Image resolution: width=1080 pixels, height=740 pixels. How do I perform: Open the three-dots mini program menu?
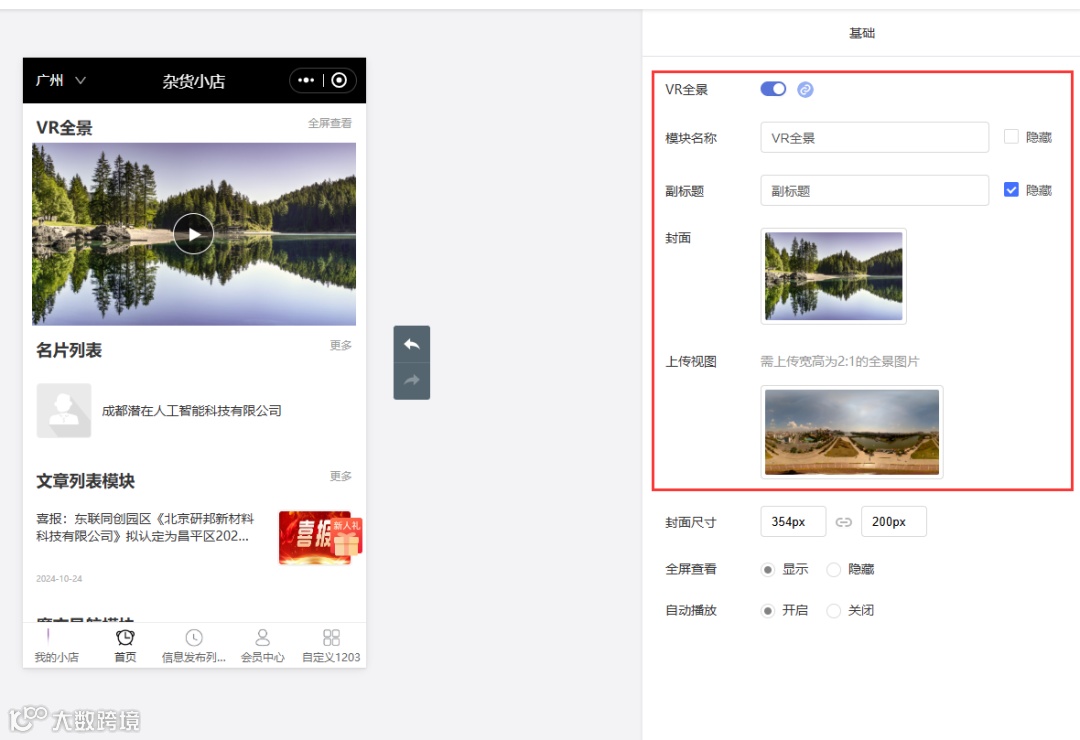(306, 81)
